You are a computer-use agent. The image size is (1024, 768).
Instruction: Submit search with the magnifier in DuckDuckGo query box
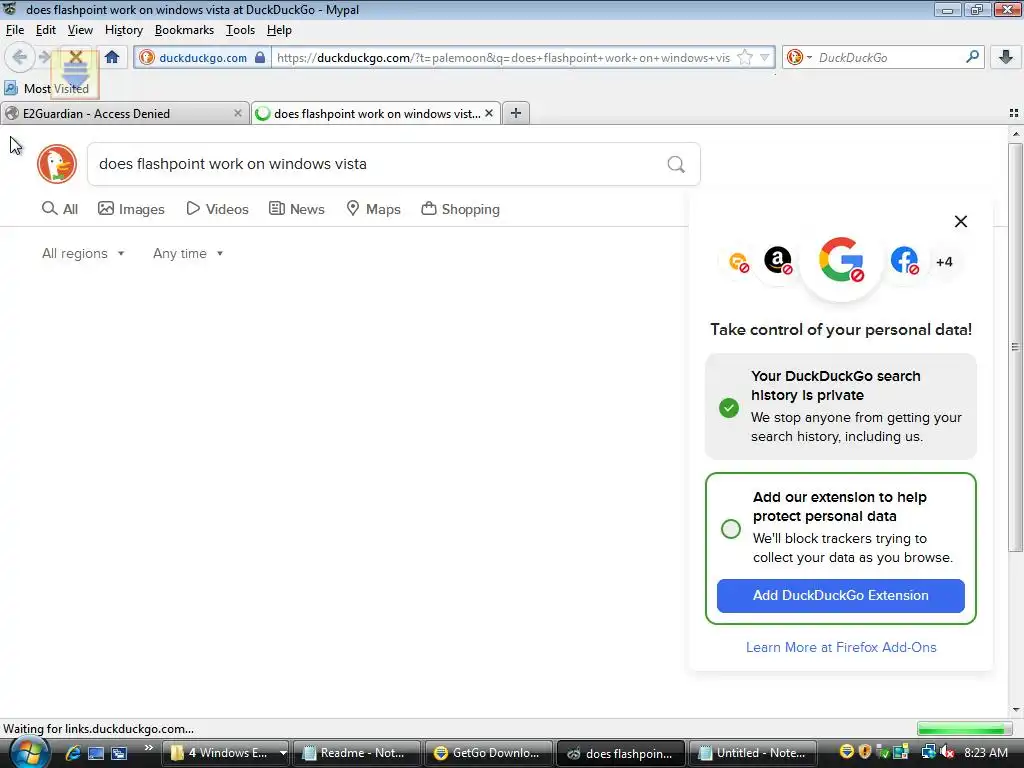676,165
